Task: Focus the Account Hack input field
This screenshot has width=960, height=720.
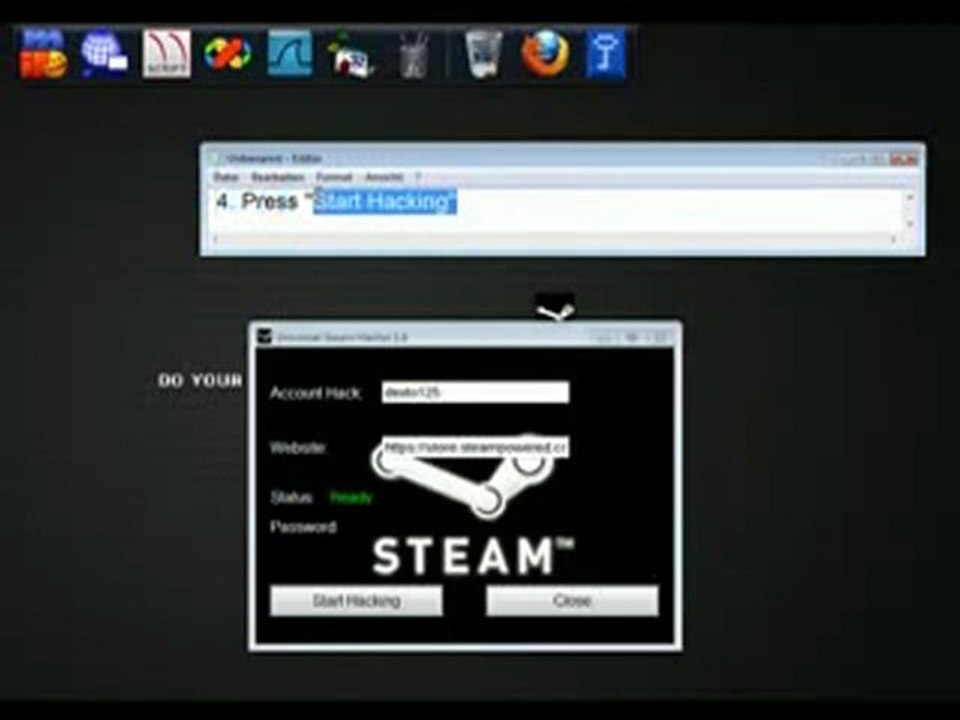Action: click(x=476, y=392)
